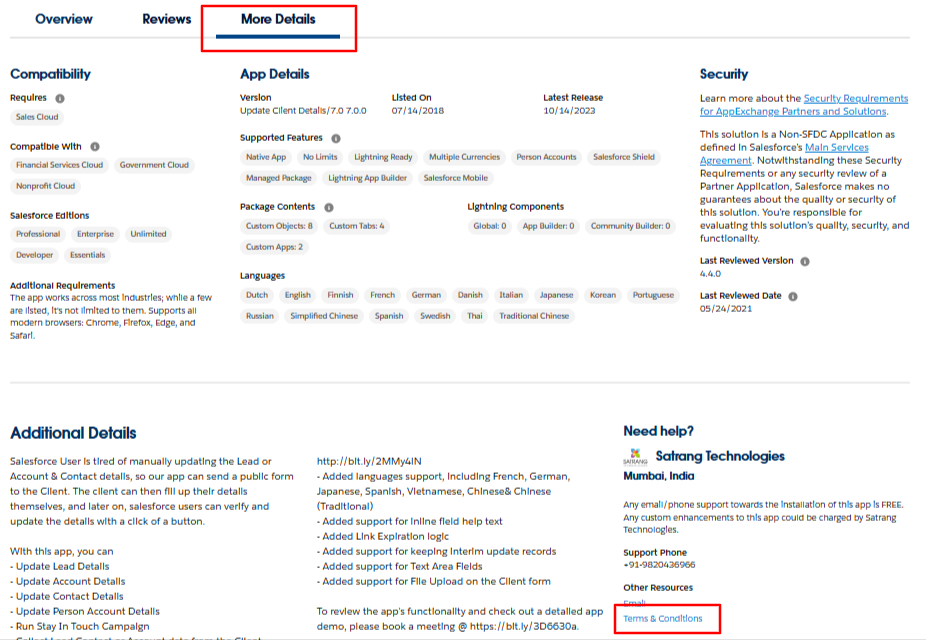Click the Simplified Chinese language tag
This screenshot has height=640, width=926.
(x=324, y=316)
